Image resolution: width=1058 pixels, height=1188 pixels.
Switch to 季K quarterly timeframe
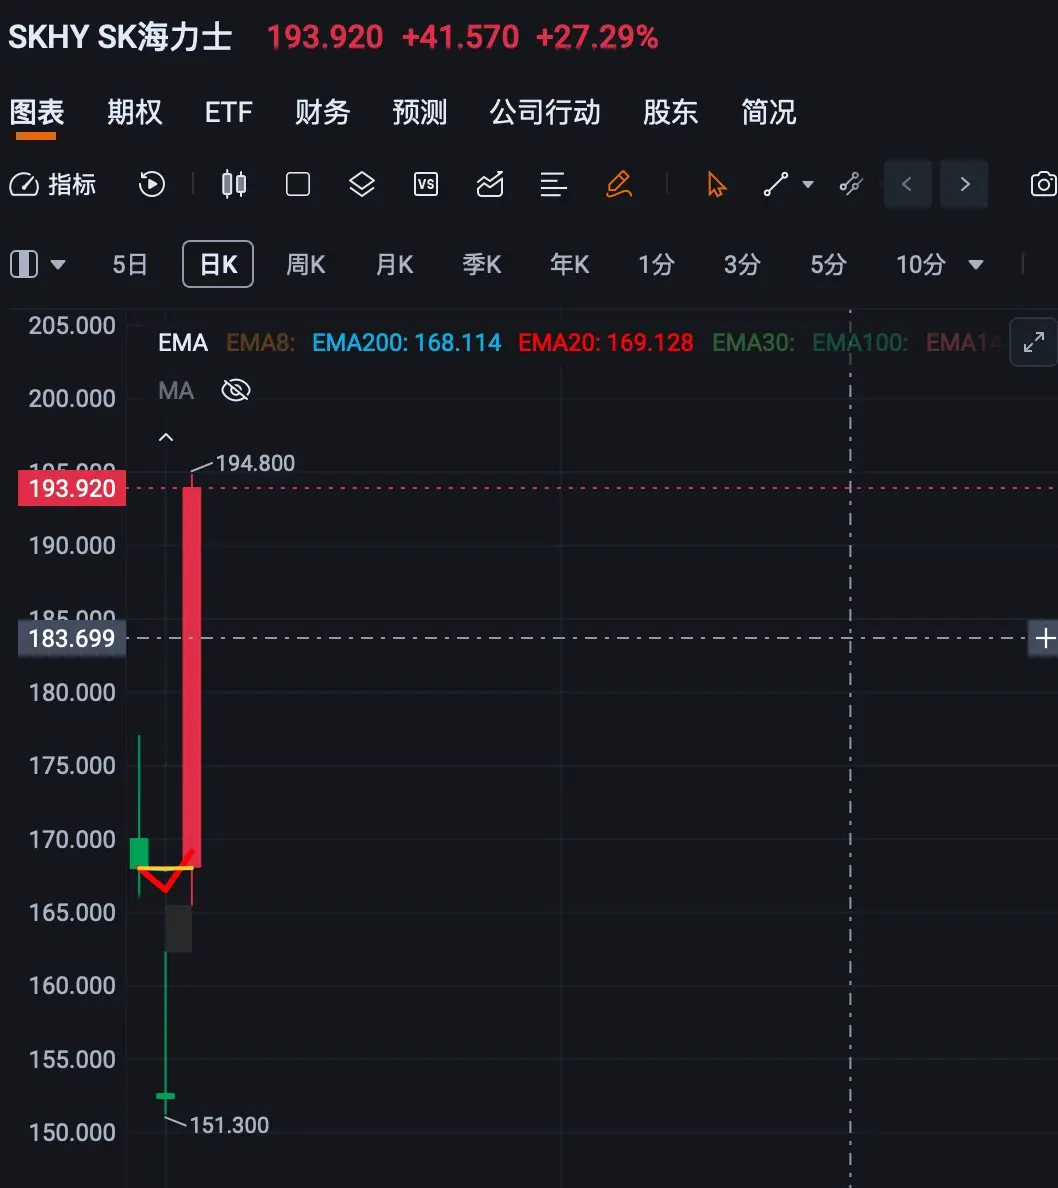click(x=482, y=264)
